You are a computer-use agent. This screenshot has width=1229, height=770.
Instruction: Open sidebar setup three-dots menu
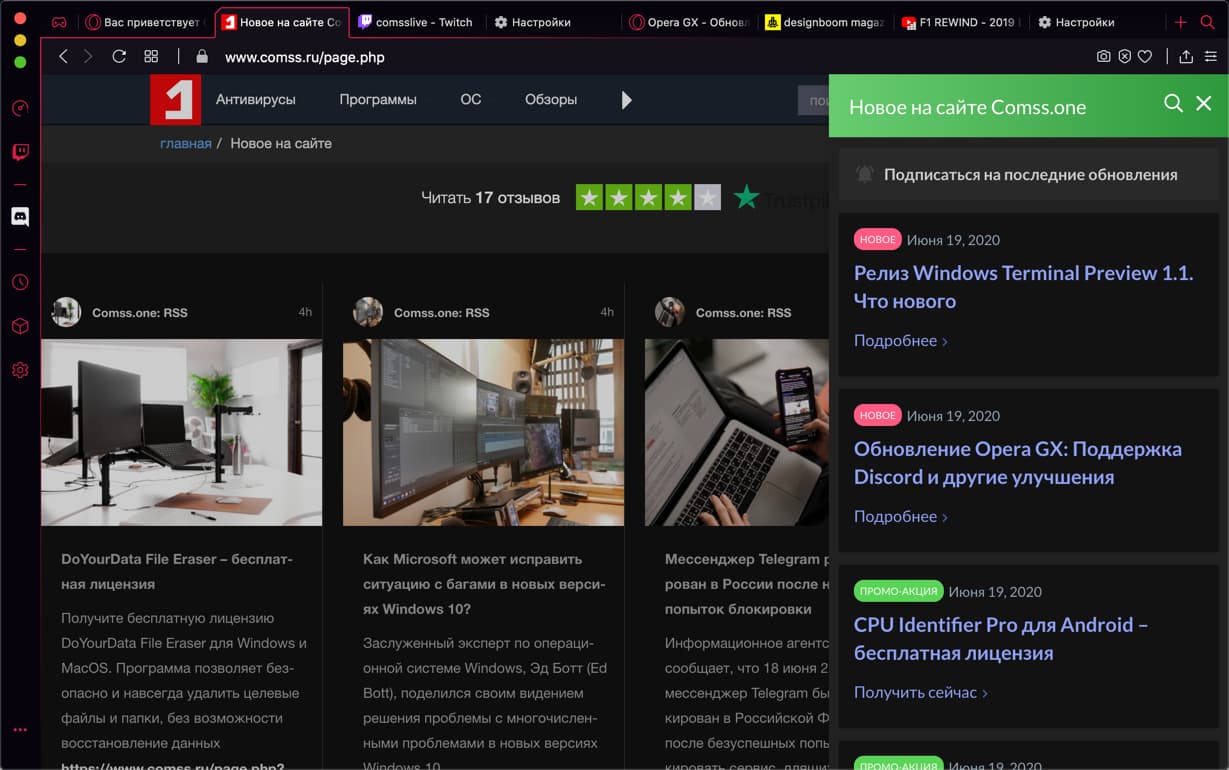click(20, 730)
